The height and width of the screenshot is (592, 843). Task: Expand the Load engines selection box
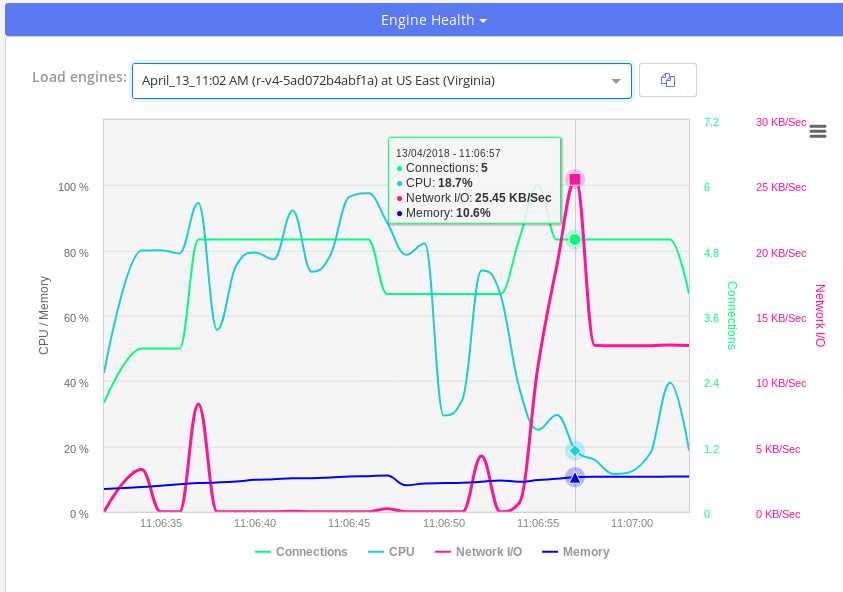click(370, 81)
